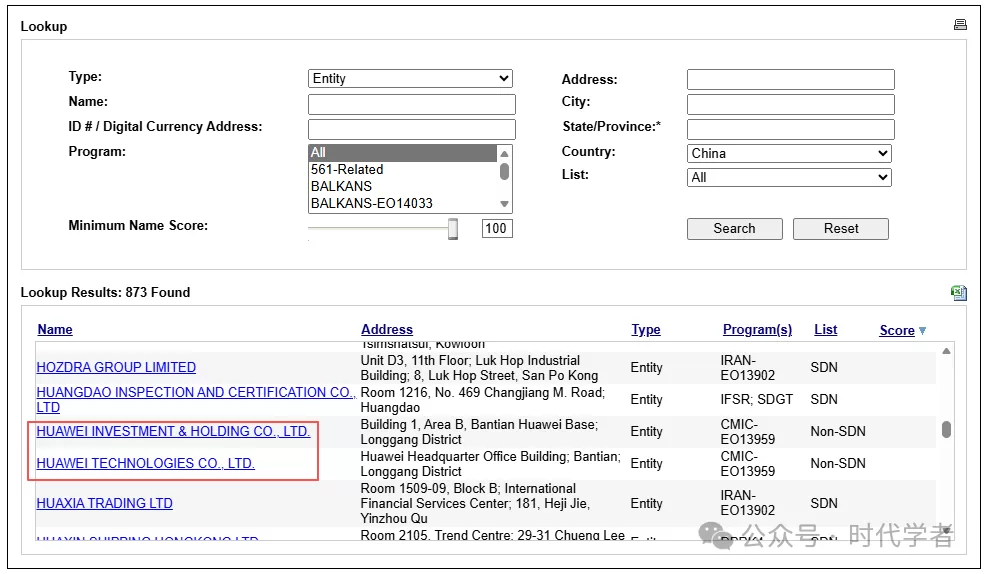Open HUAWEI TECHNOLOGIES CO., LTD. entry
Screen dimensions: 985x574
pos(145,463)
